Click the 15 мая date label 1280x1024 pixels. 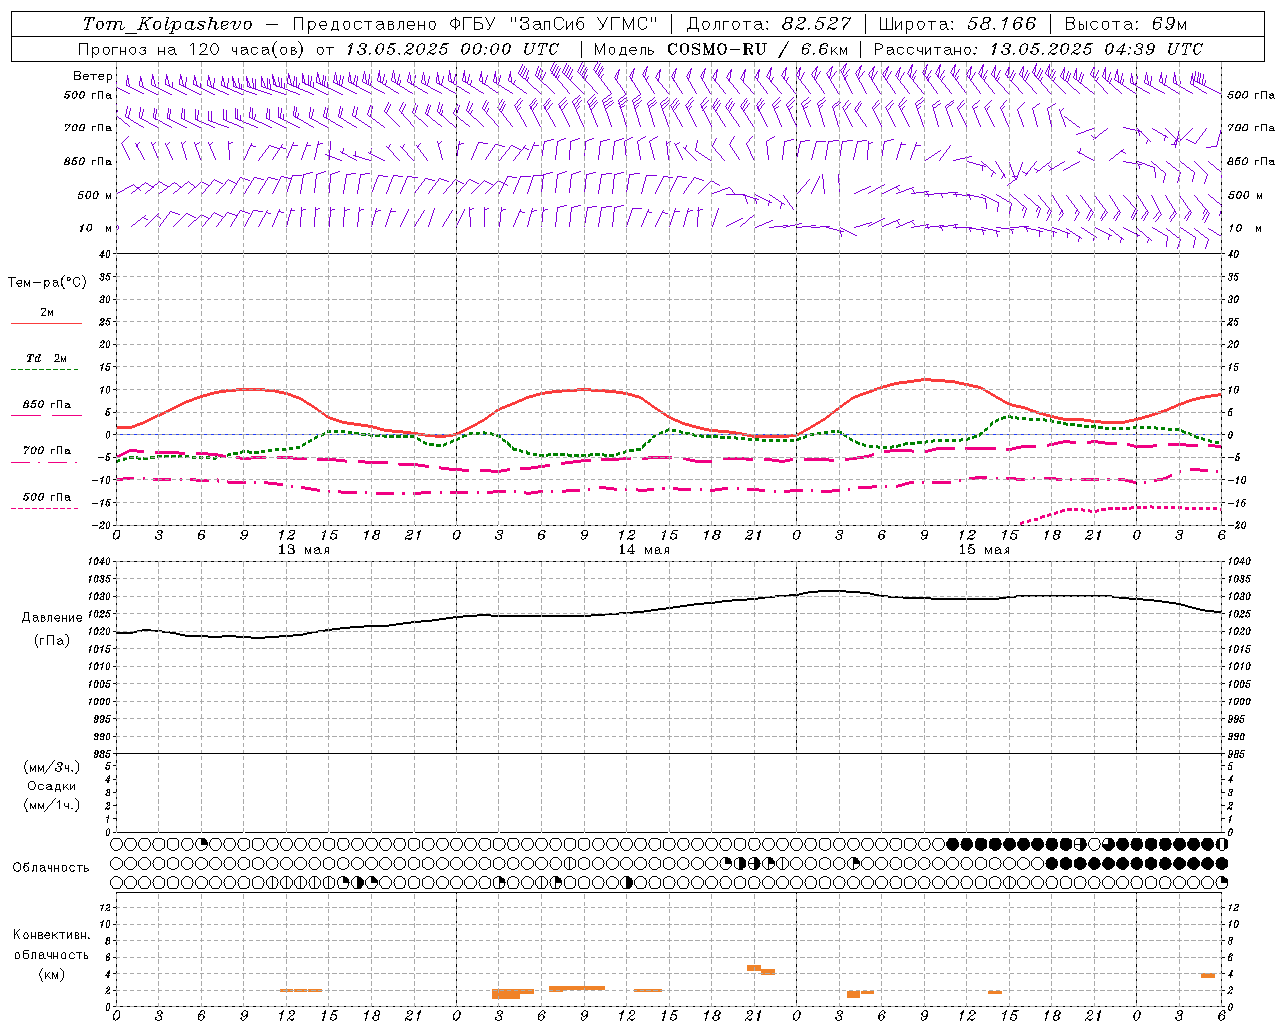(x=984, y=550)
